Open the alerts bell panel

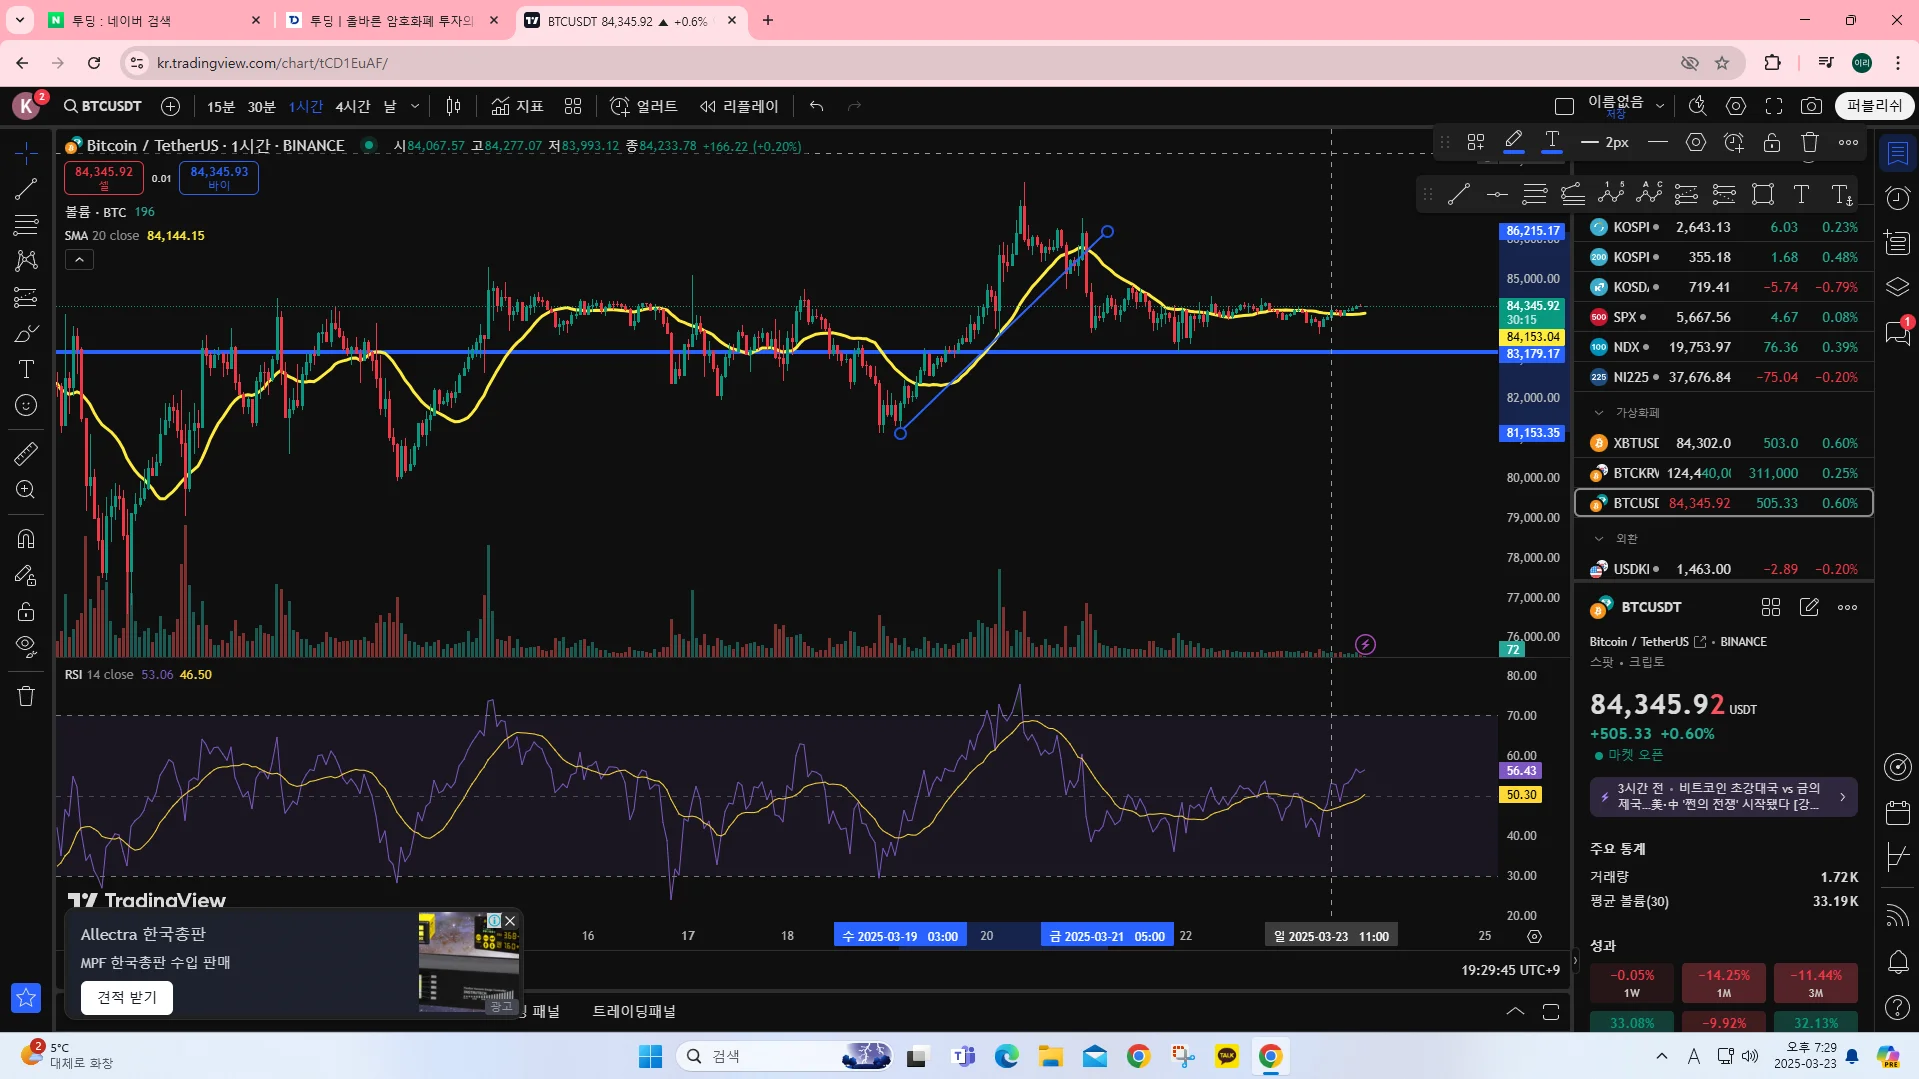[x=1897, y=962]
